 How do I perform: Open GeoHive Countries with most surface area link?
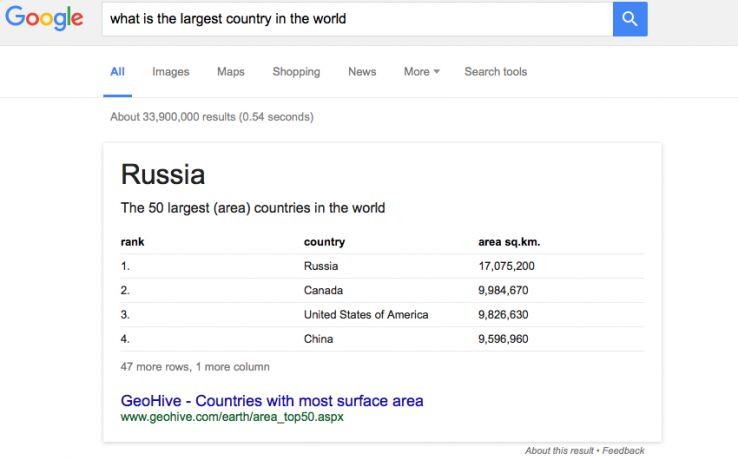click(272, 401)
